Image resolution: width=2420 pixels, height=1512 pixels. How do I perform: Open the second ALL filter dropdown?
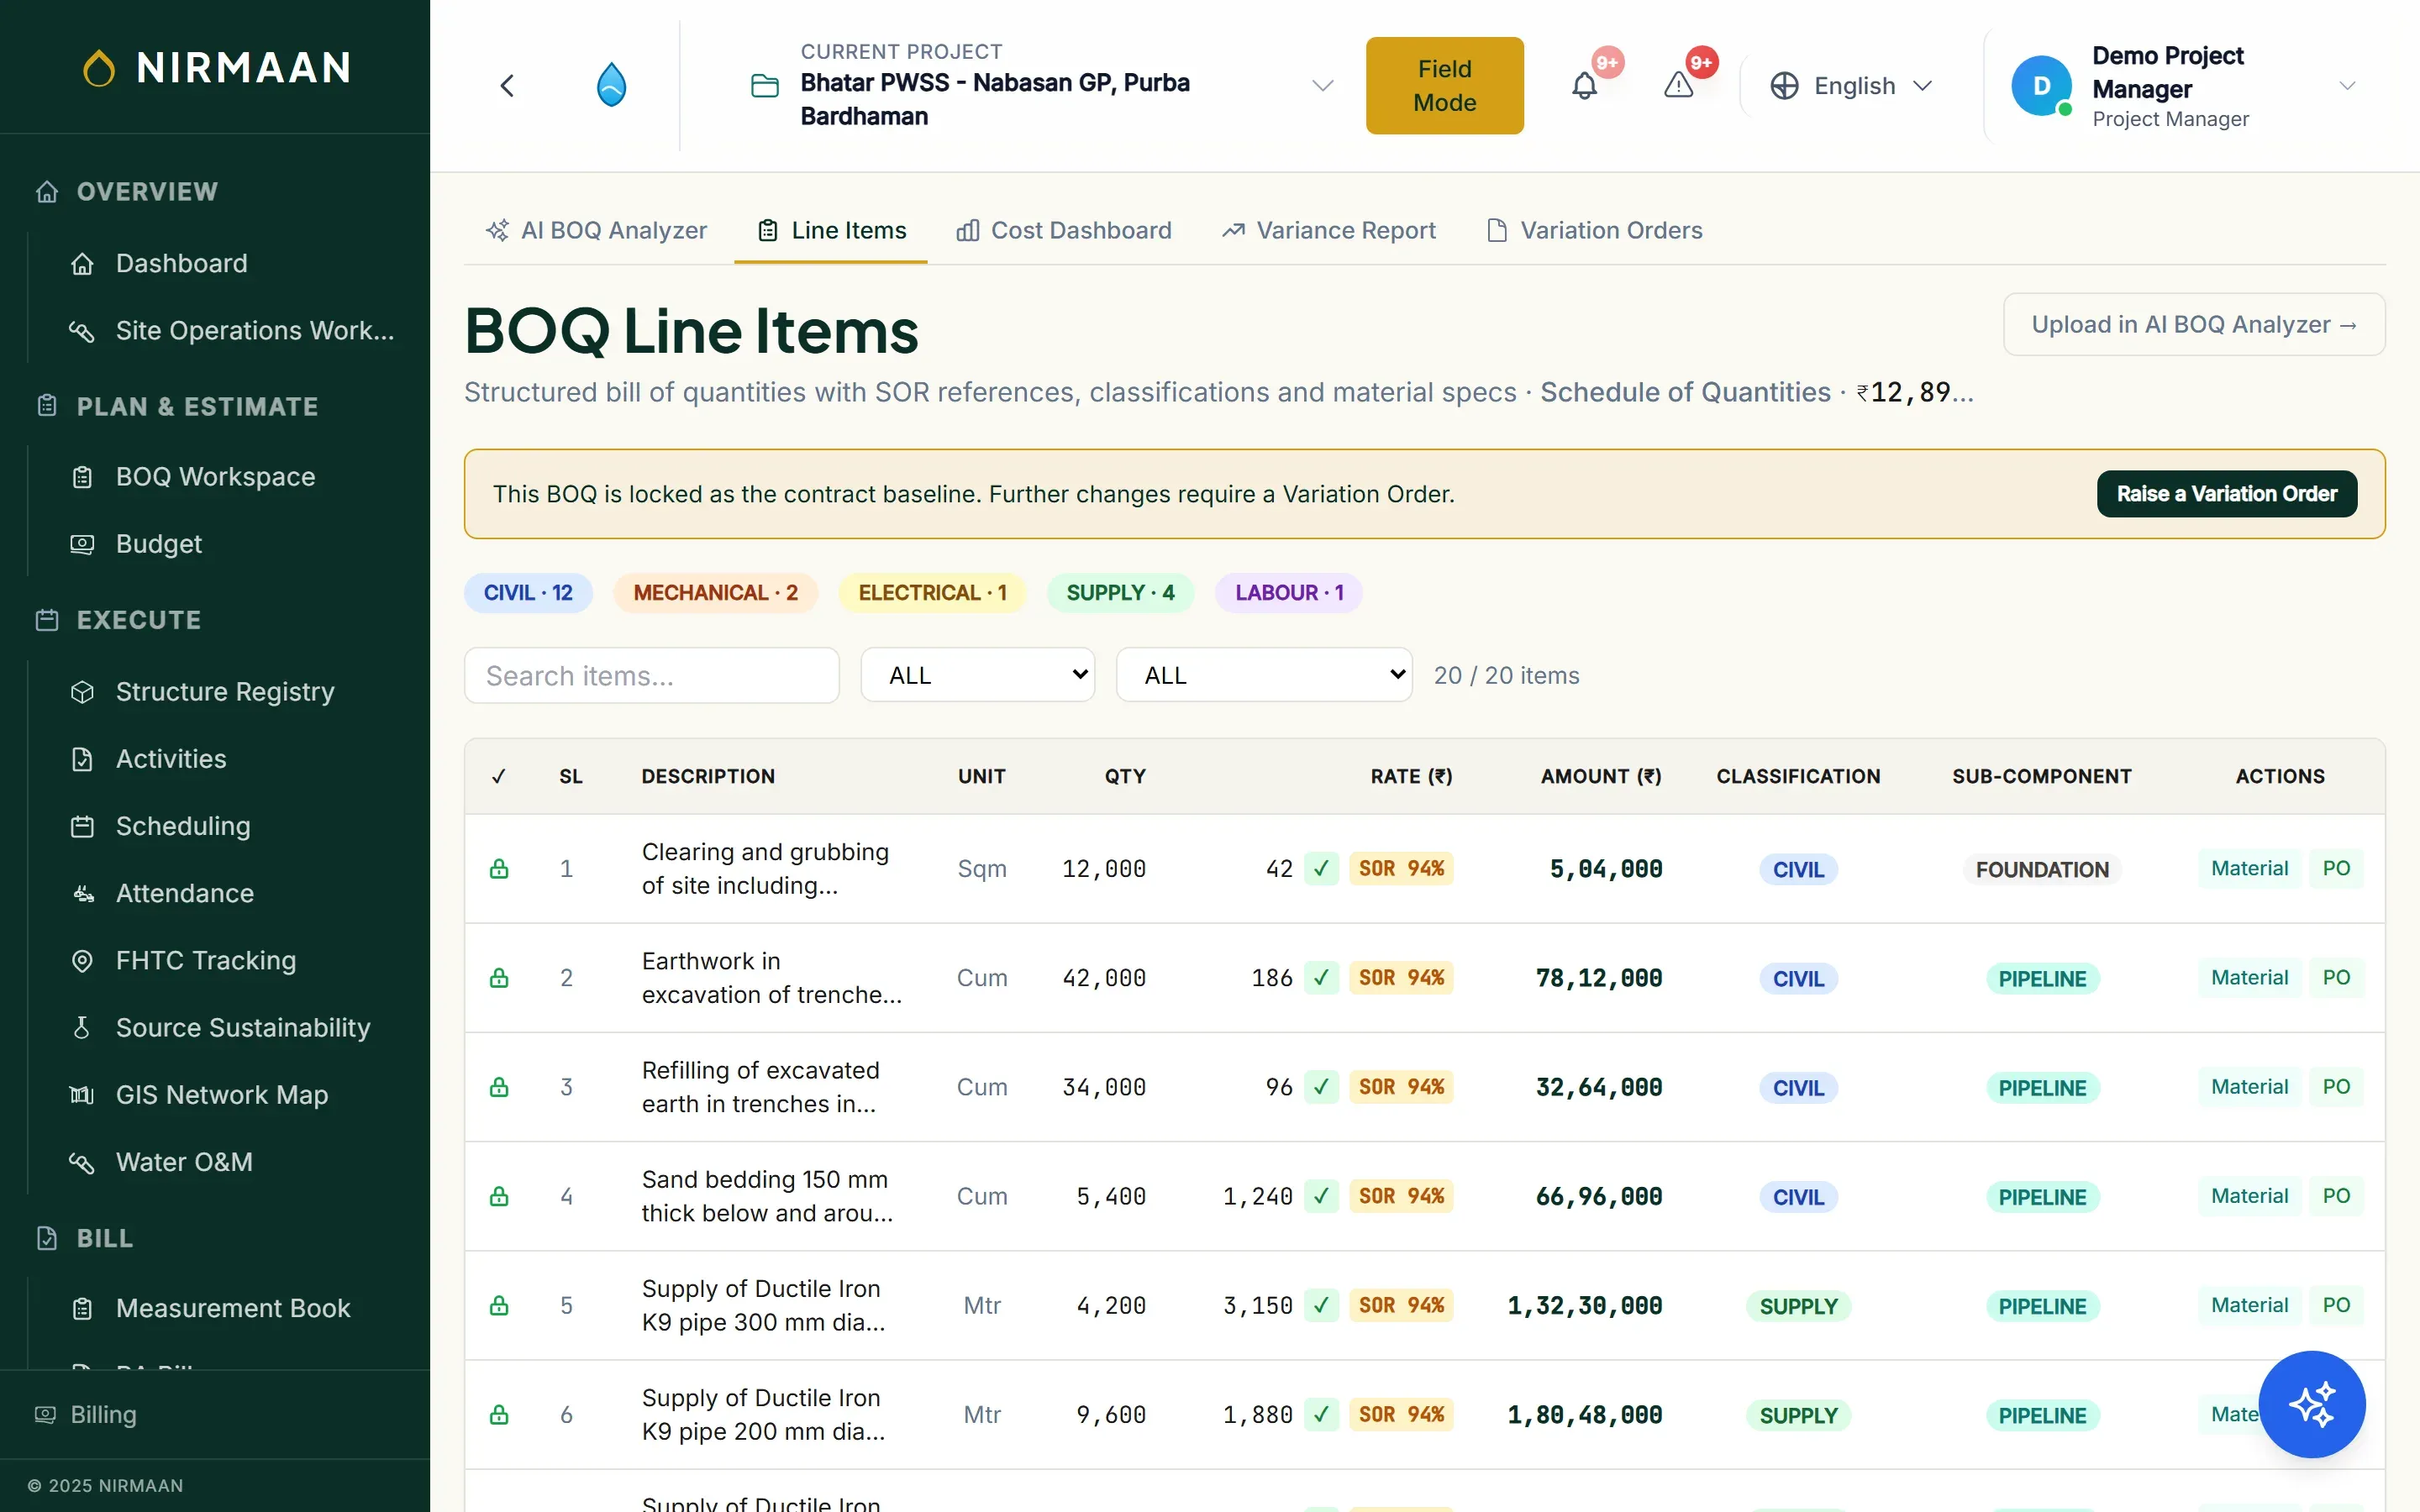click(x=1264, y=675)
